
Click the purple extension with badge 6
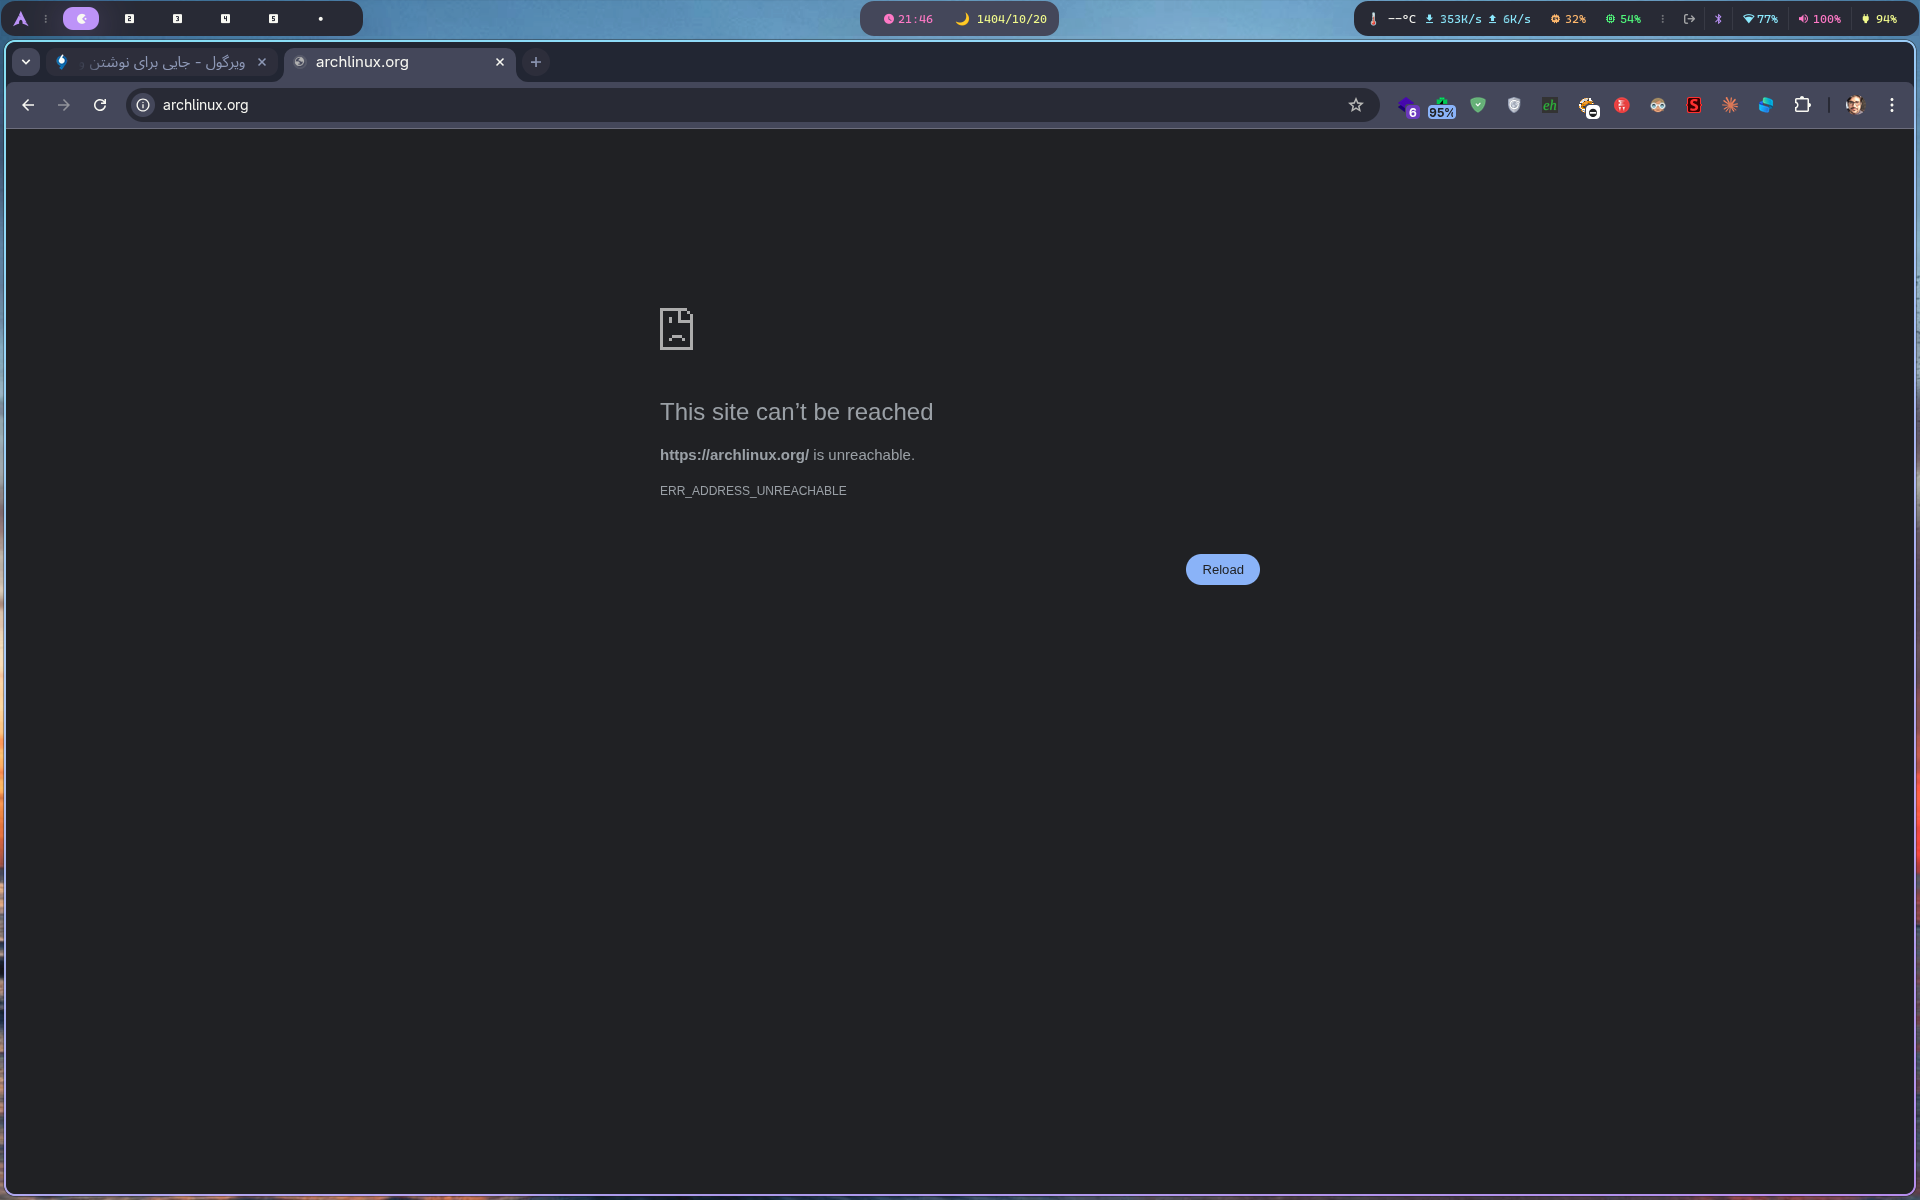click(1408, 106)
